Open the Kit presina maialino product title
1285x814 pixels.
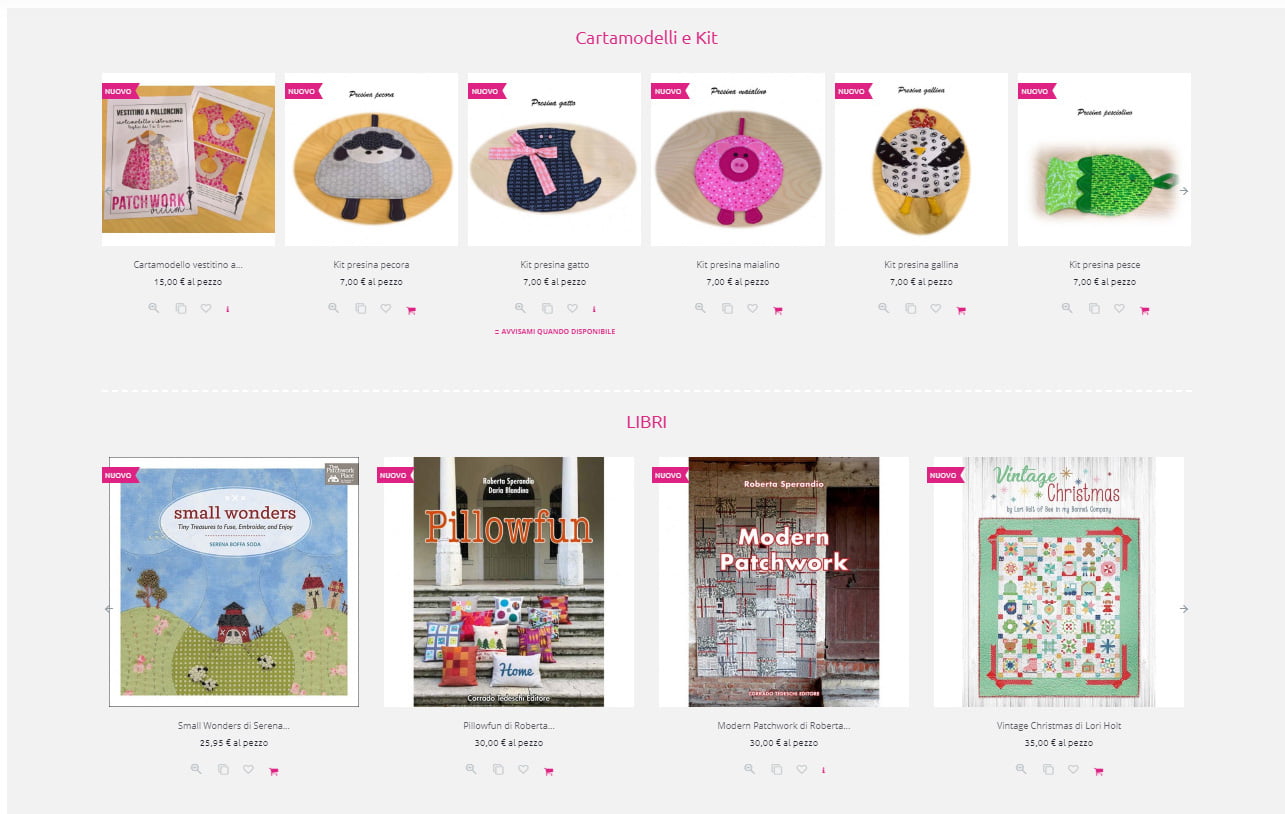point(738,265)
